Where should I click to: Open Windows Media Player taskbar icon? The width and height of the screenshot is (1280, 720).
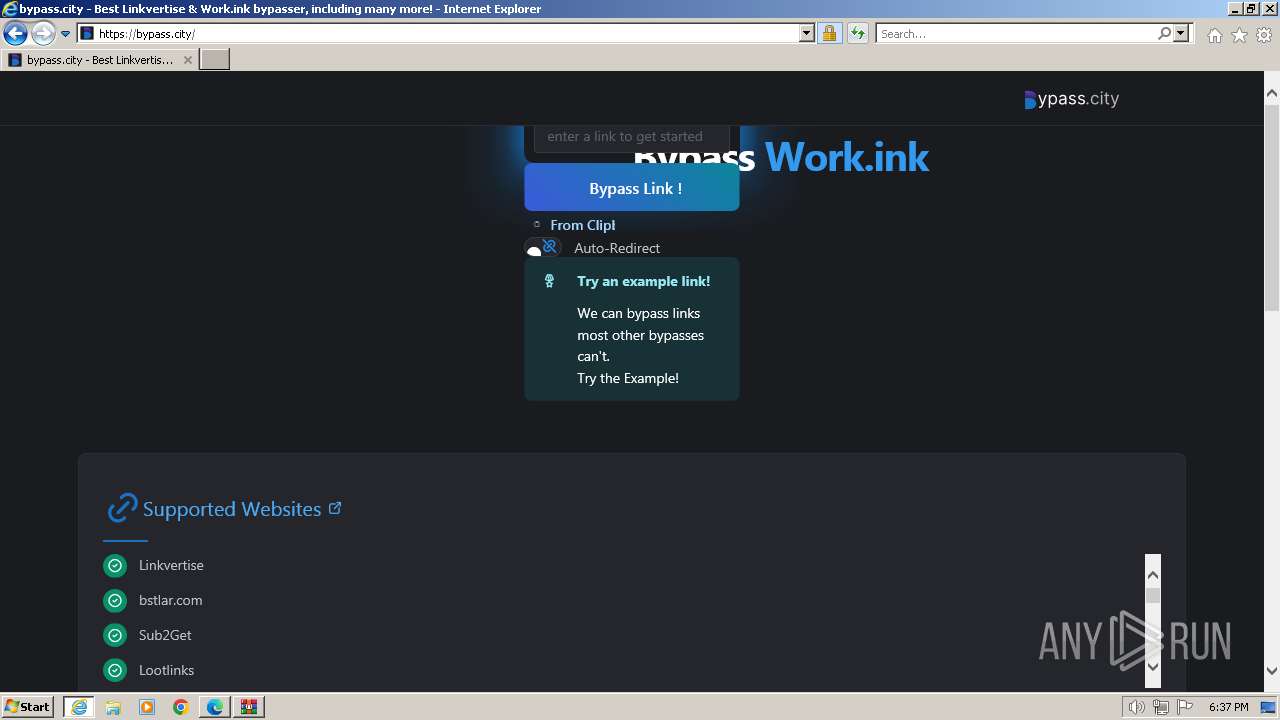[x=147, y=707]
